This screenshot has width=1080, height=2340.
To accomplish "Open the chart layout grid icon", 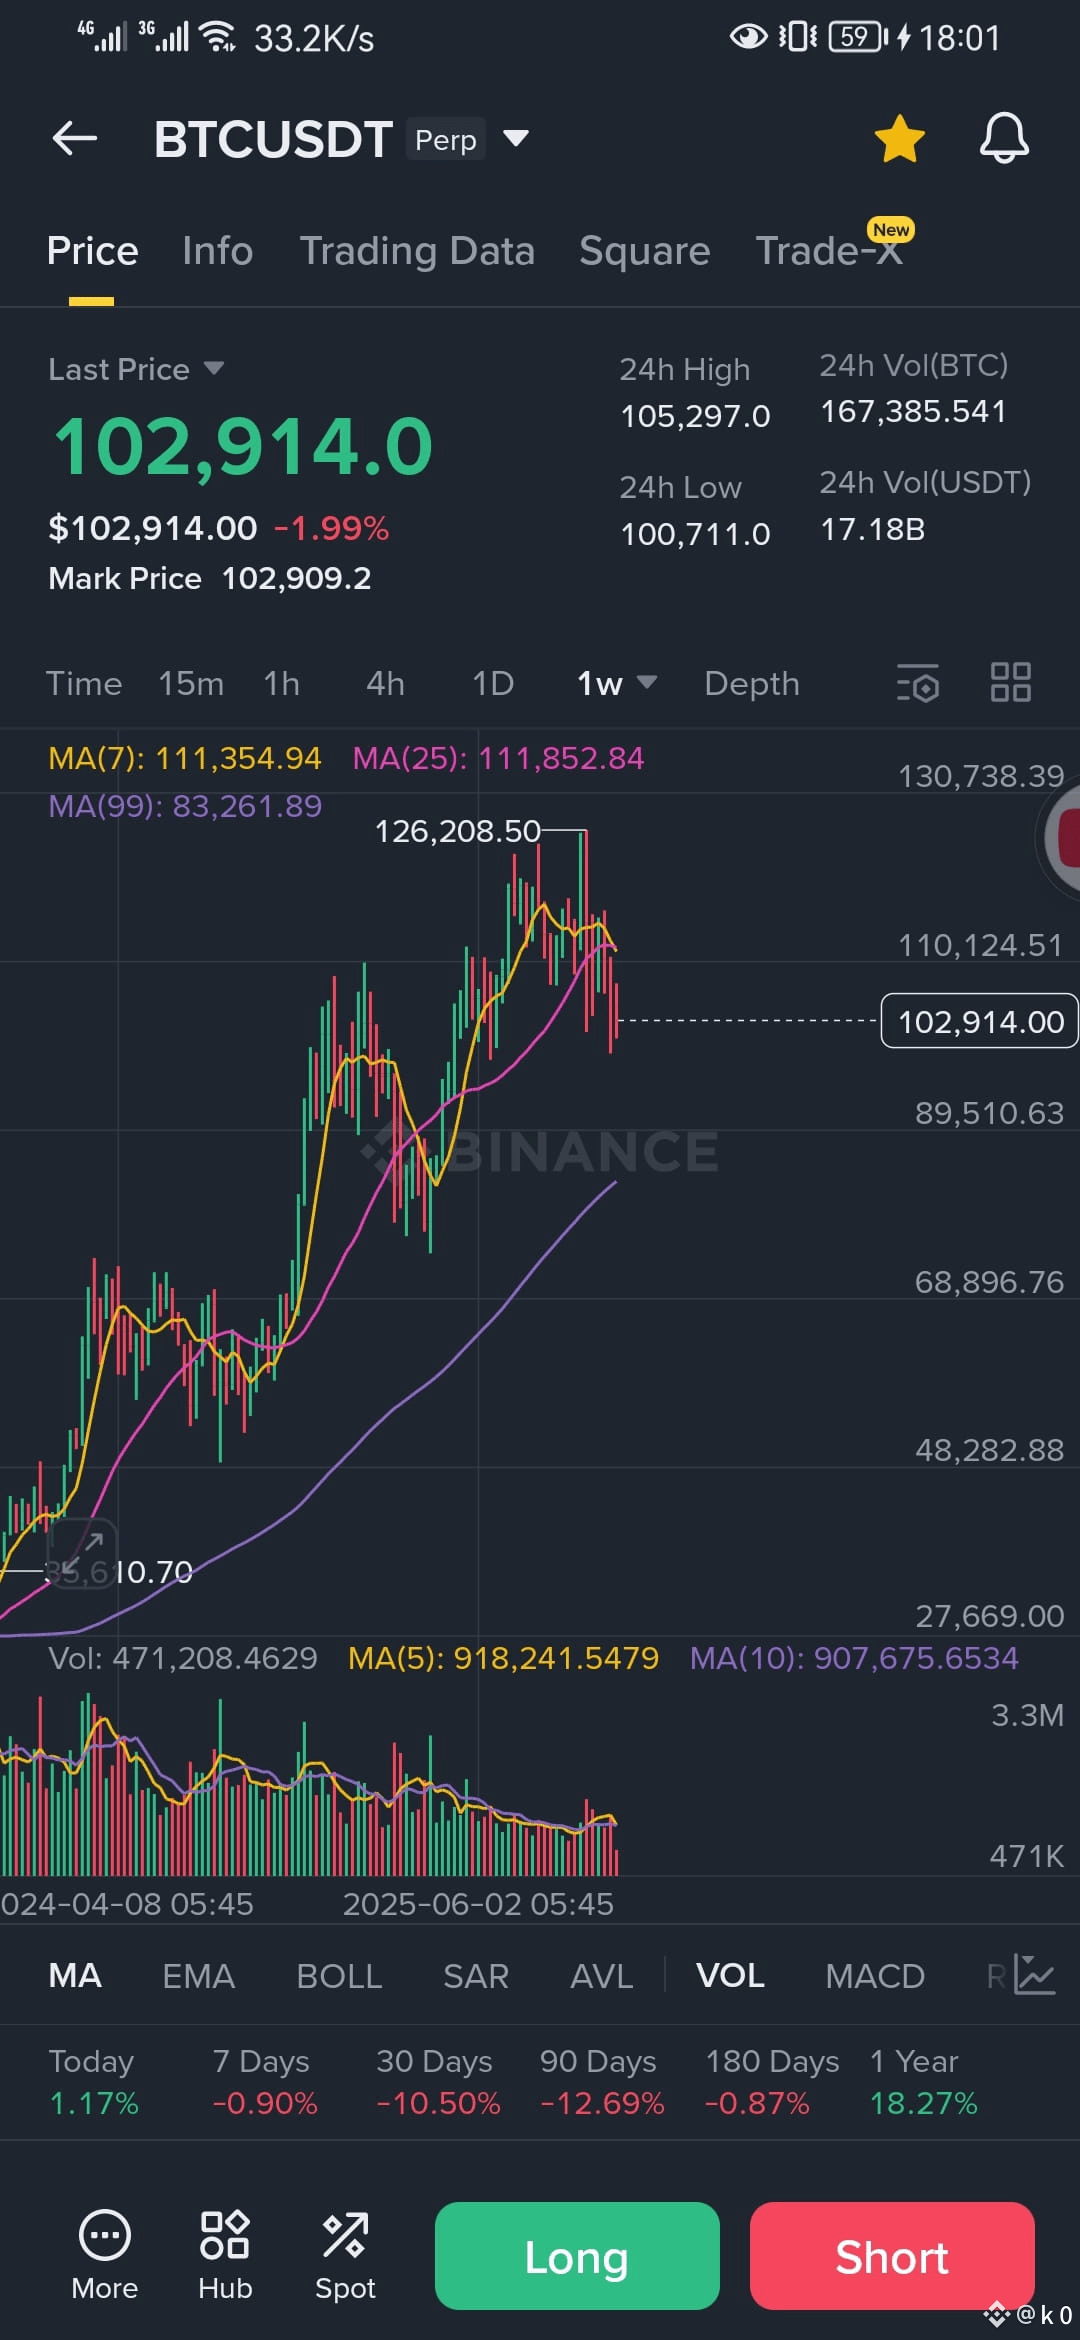I will pos(1010,683).
